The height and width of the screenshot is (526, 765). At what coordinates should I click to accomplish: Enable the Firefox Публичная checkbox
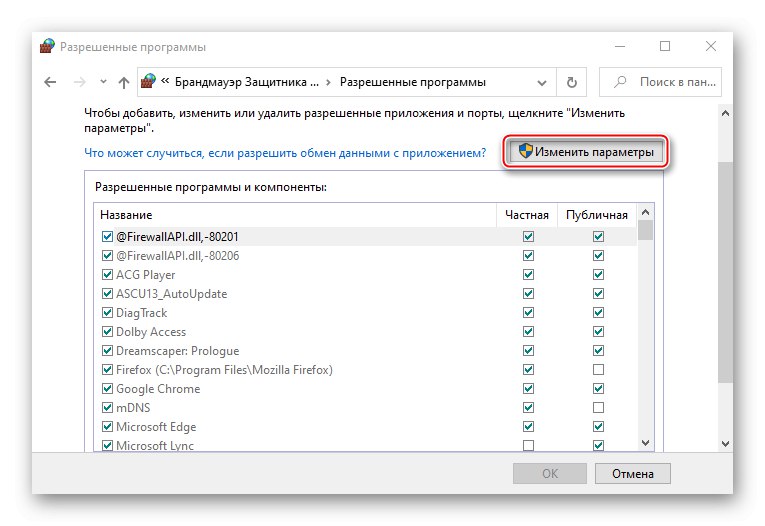[599, 370]
